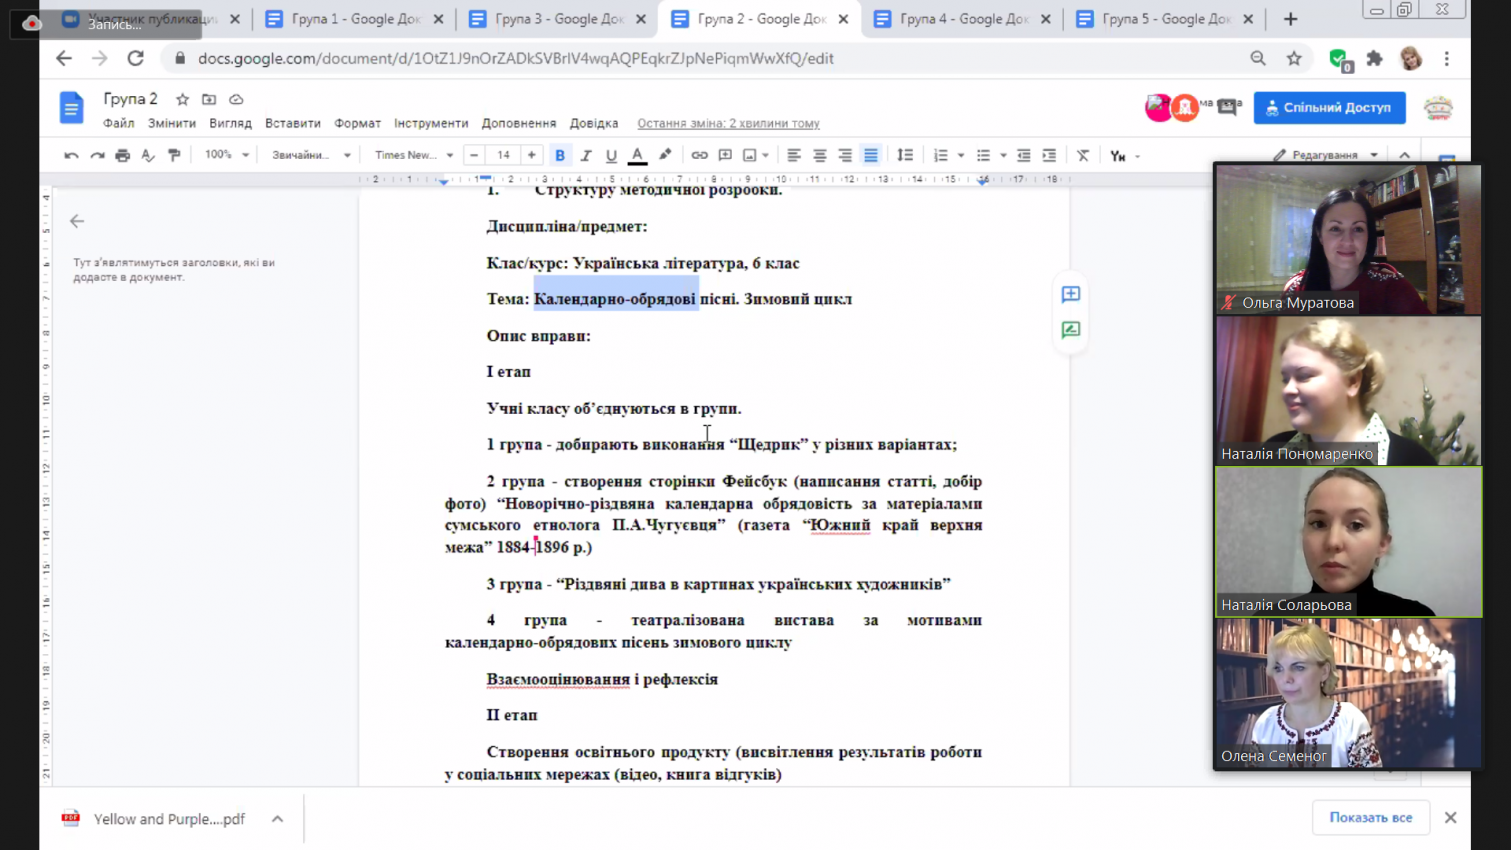
Task: Open the text color picker
Action: 637,156
